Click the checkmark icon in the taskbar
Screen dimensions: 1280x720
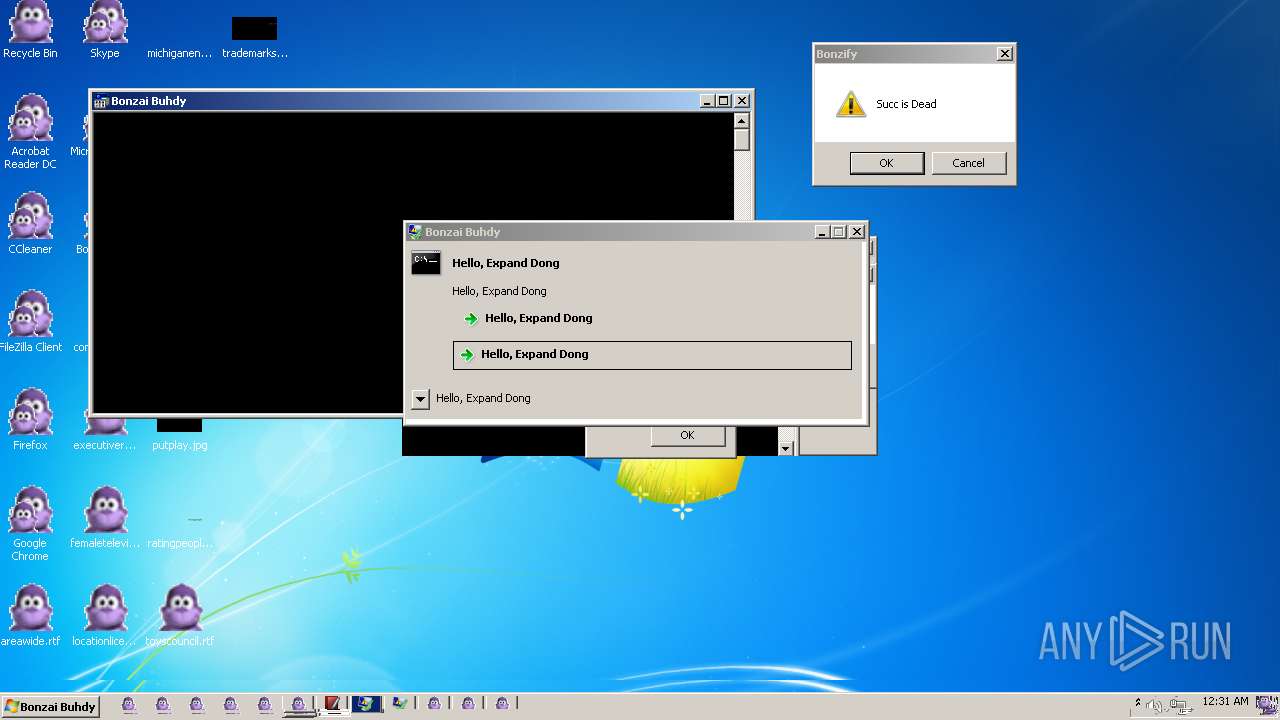[x=400, y=704]
